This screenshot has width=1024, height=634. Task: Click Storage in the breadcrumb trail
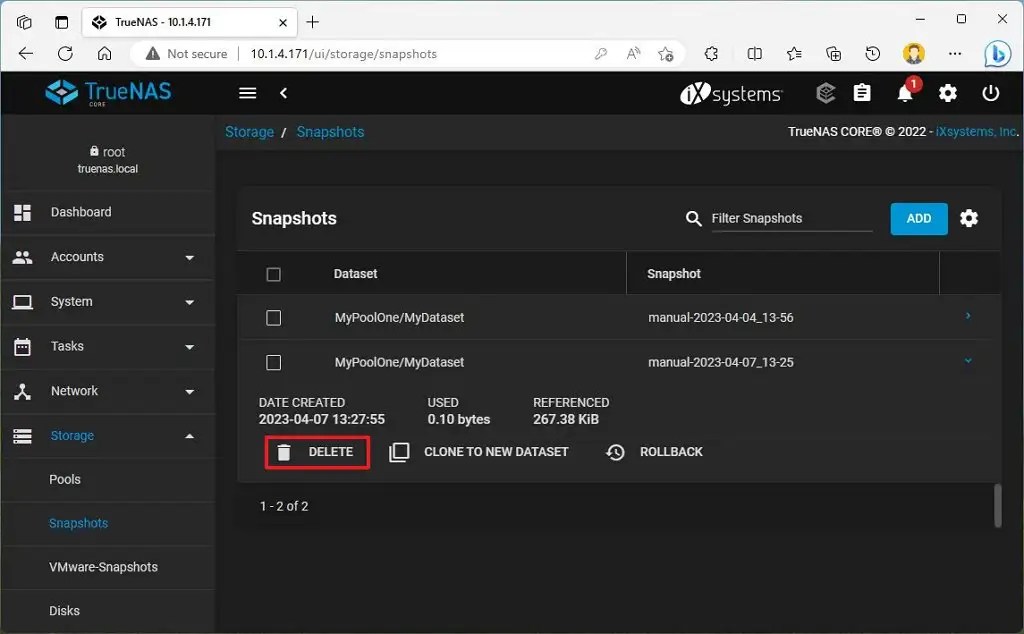click(x=249, y=131)
